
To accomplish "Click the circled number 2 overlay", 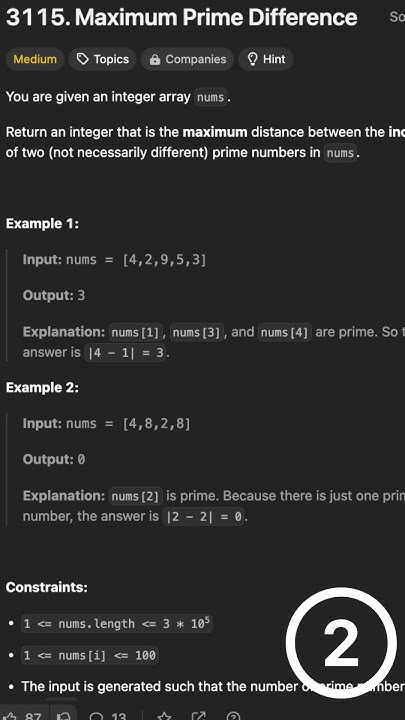I will pos(341,643).
